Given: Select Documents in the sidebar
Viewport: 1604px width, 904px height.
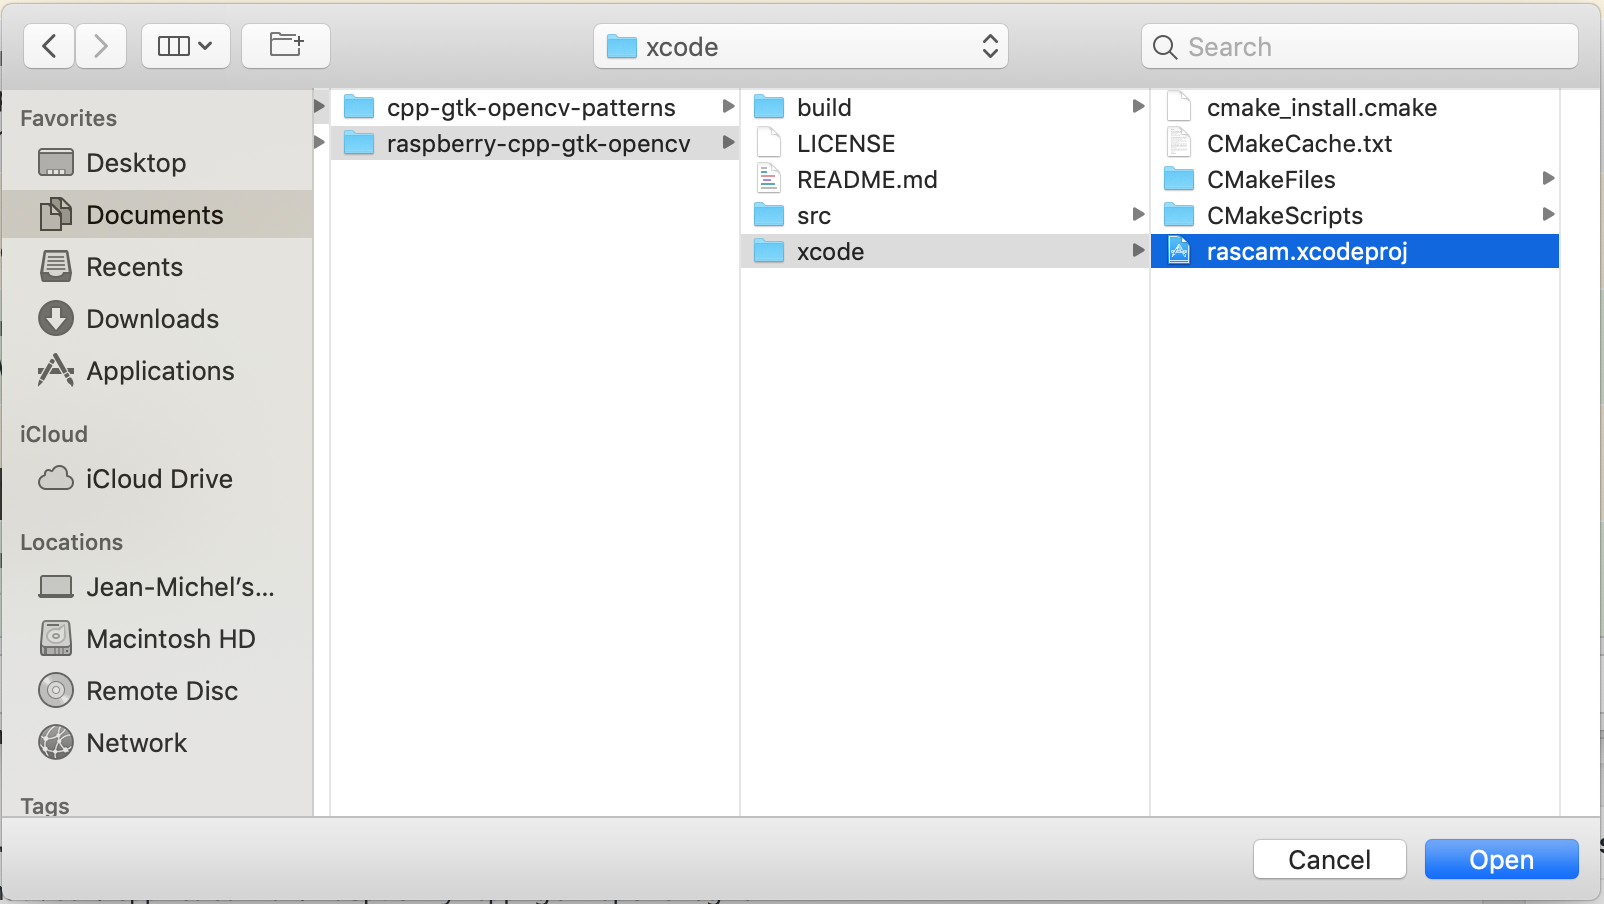Looking at the screenshot, I should coord(157,215).
